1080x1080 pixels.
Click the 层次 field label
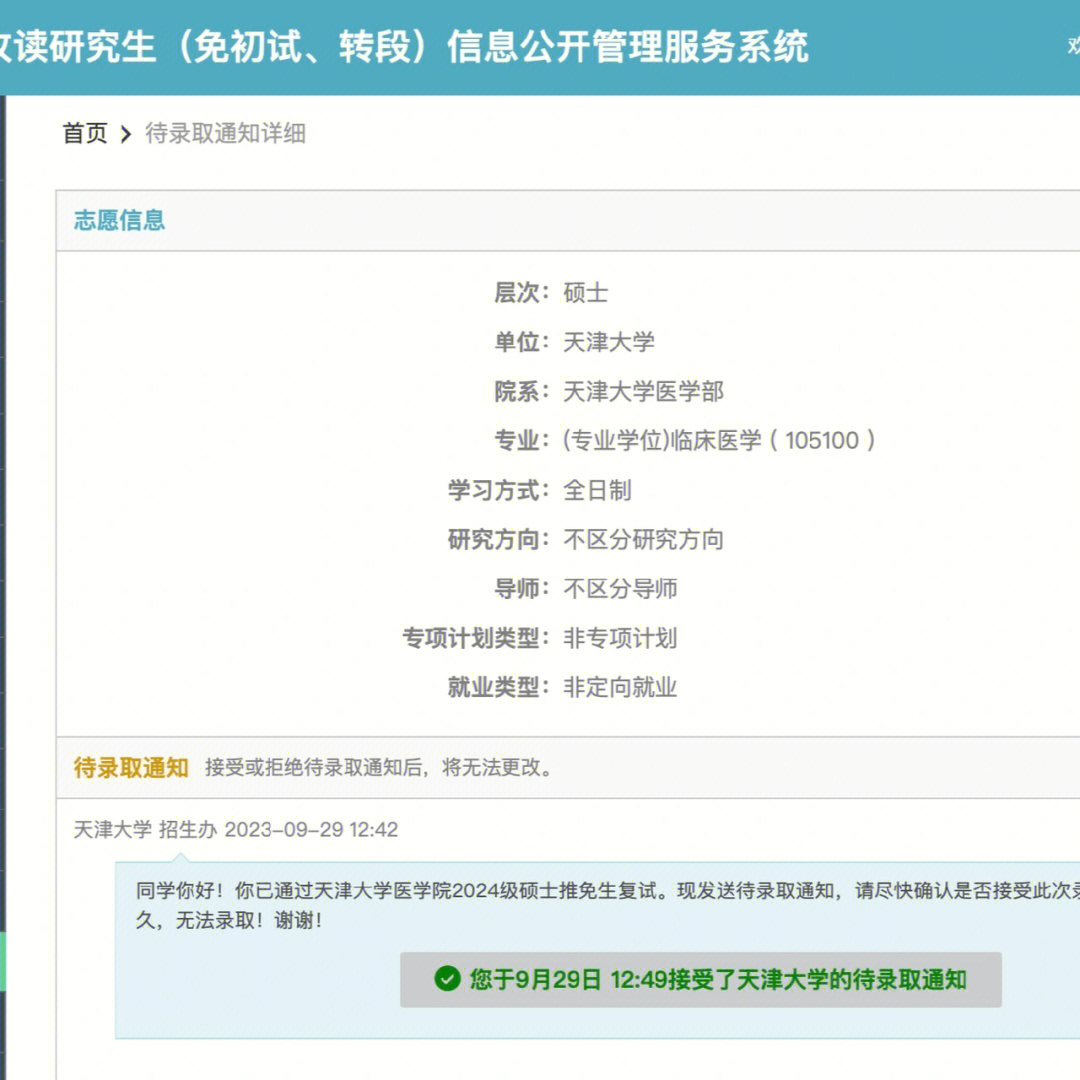pos(521,293)
